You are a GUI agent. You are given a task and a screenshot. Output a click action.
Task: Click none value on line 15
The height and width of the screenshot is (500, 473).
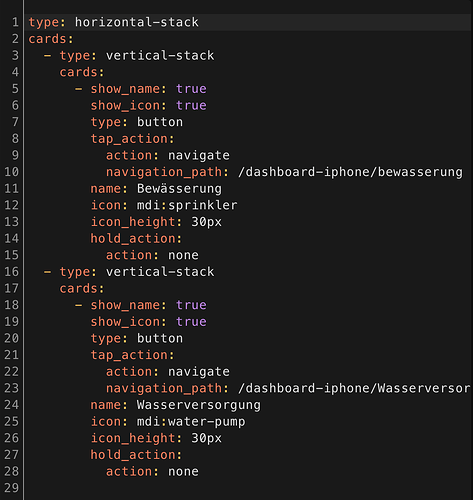coord(183,256)
